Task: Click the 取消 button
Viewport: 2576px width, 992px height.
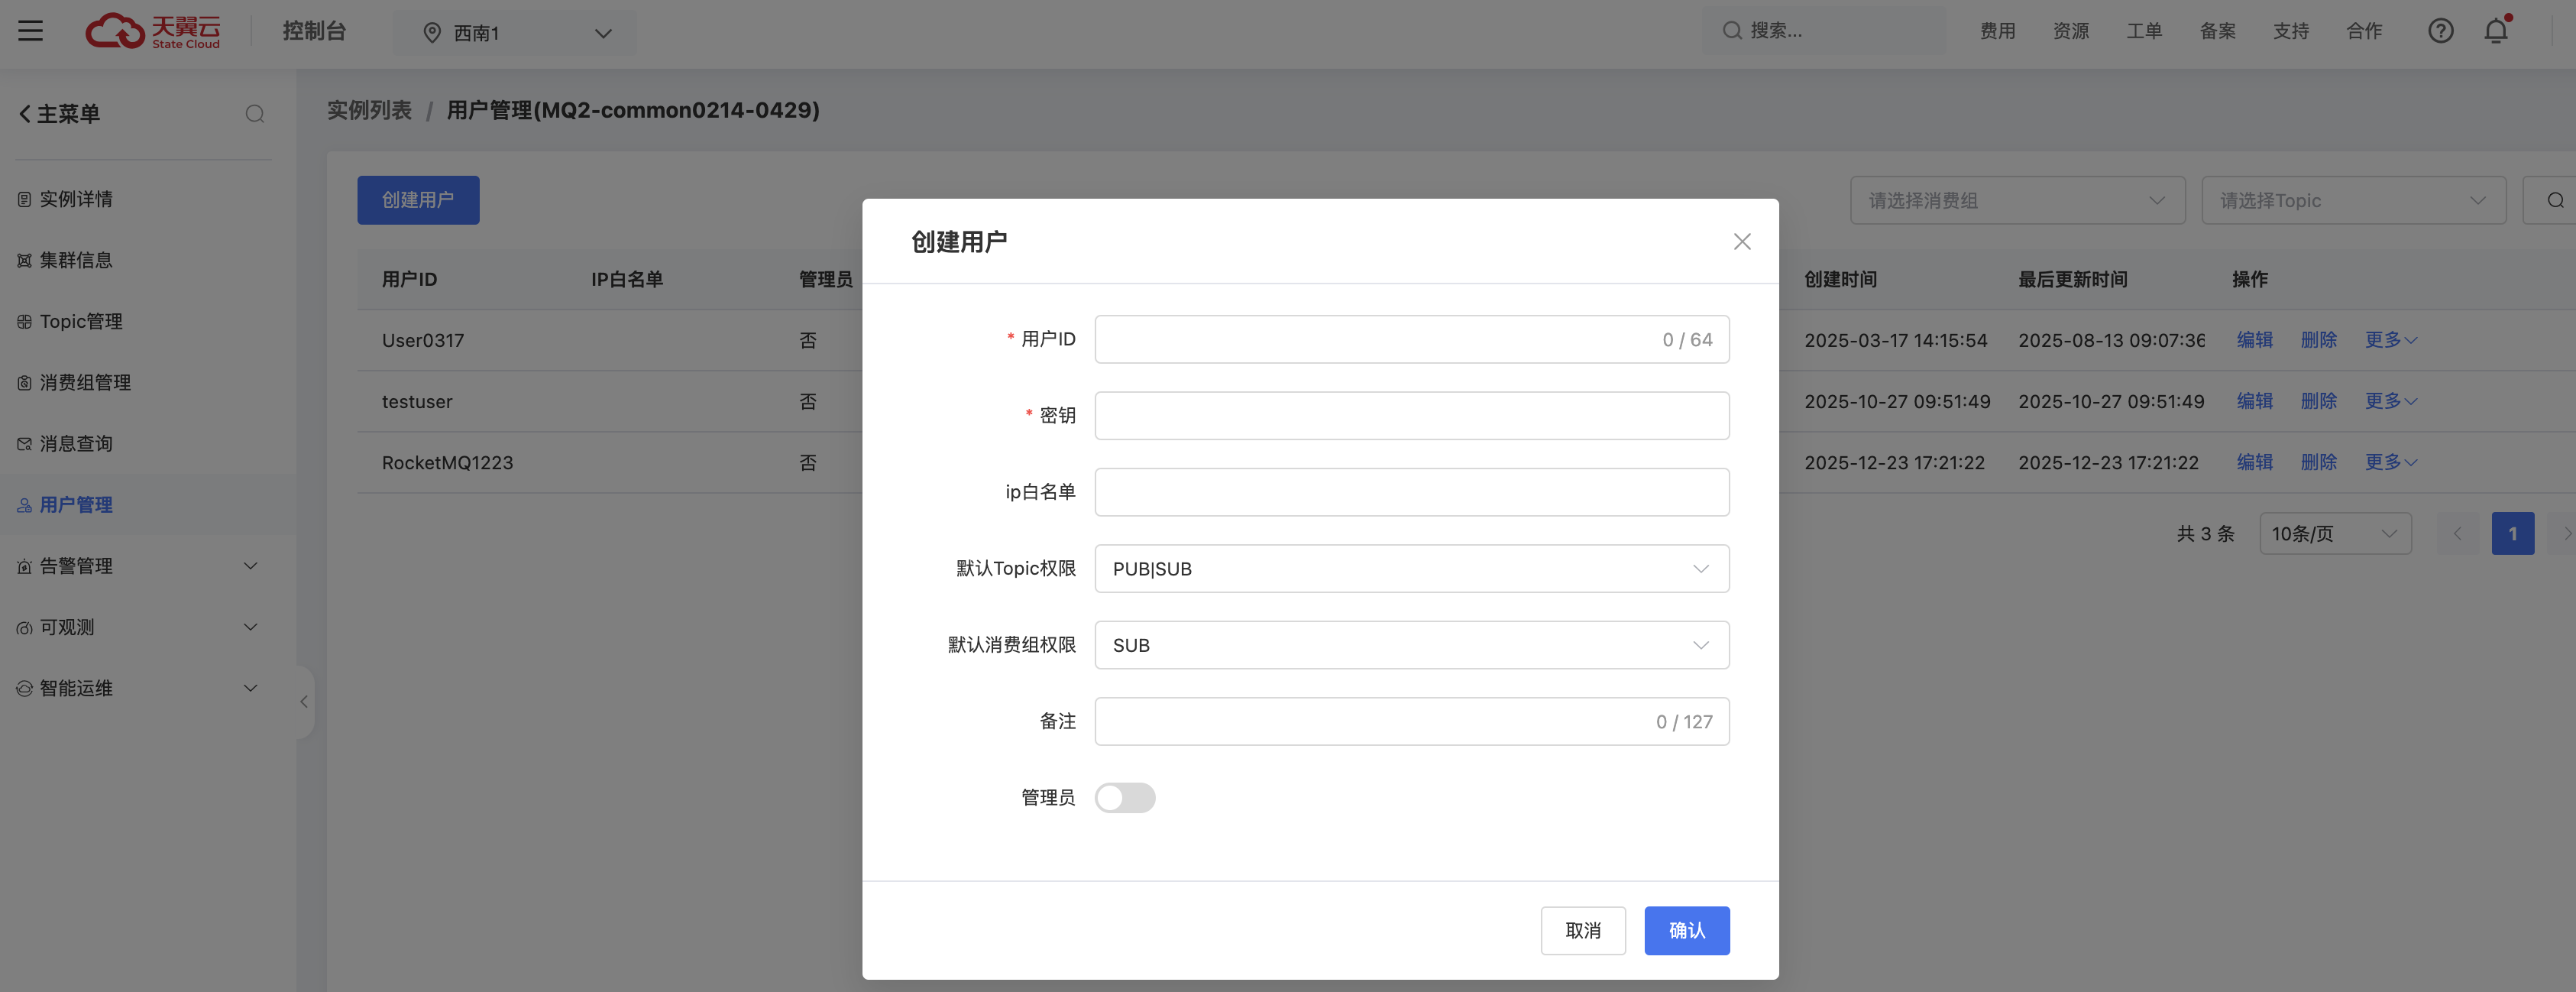Action: [1582, 930]
